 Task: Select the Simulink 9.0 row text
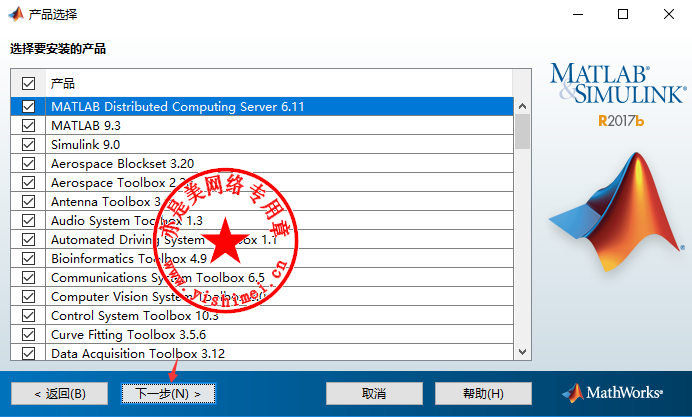click(86, 145)
